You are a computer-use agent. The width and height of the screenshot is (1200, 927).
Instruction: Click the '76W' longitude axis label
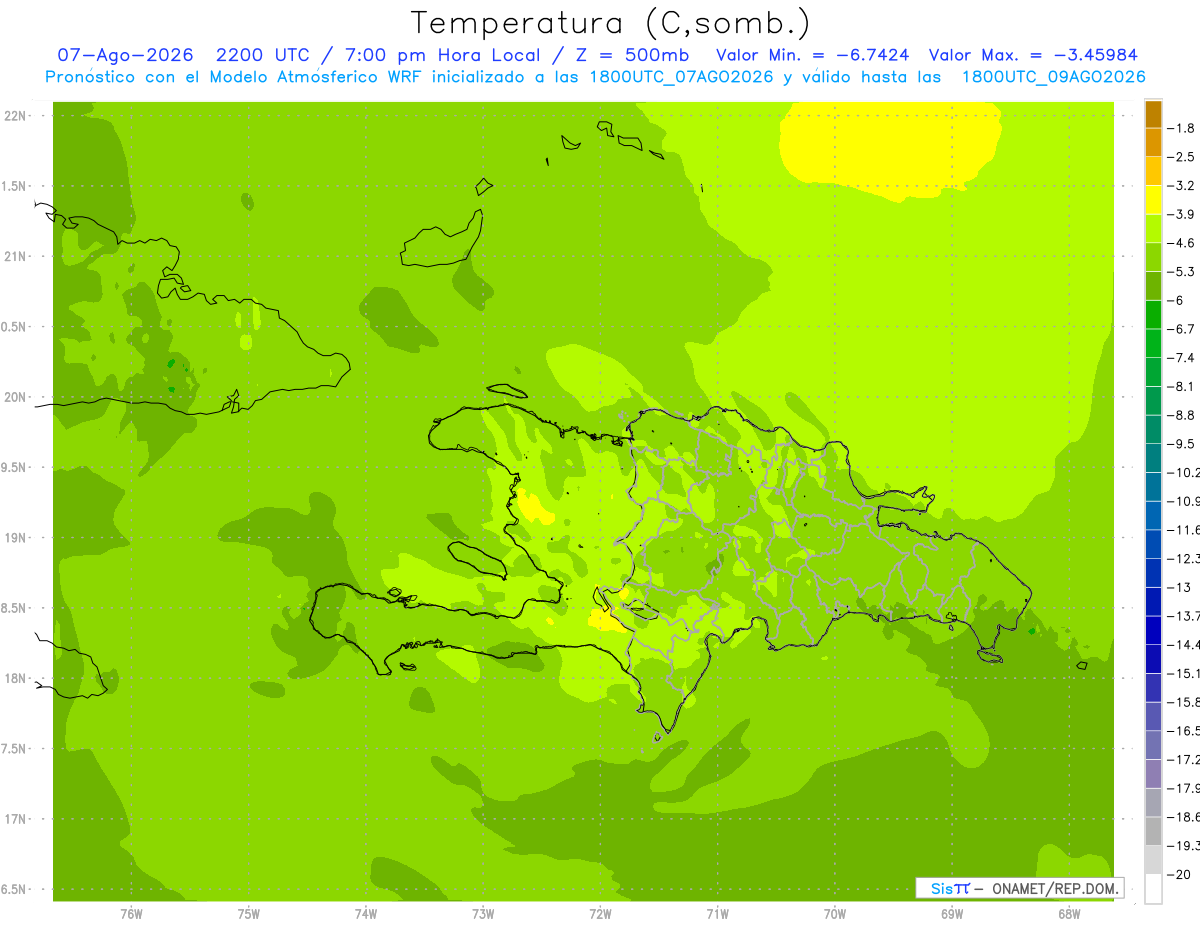point(130,914)
